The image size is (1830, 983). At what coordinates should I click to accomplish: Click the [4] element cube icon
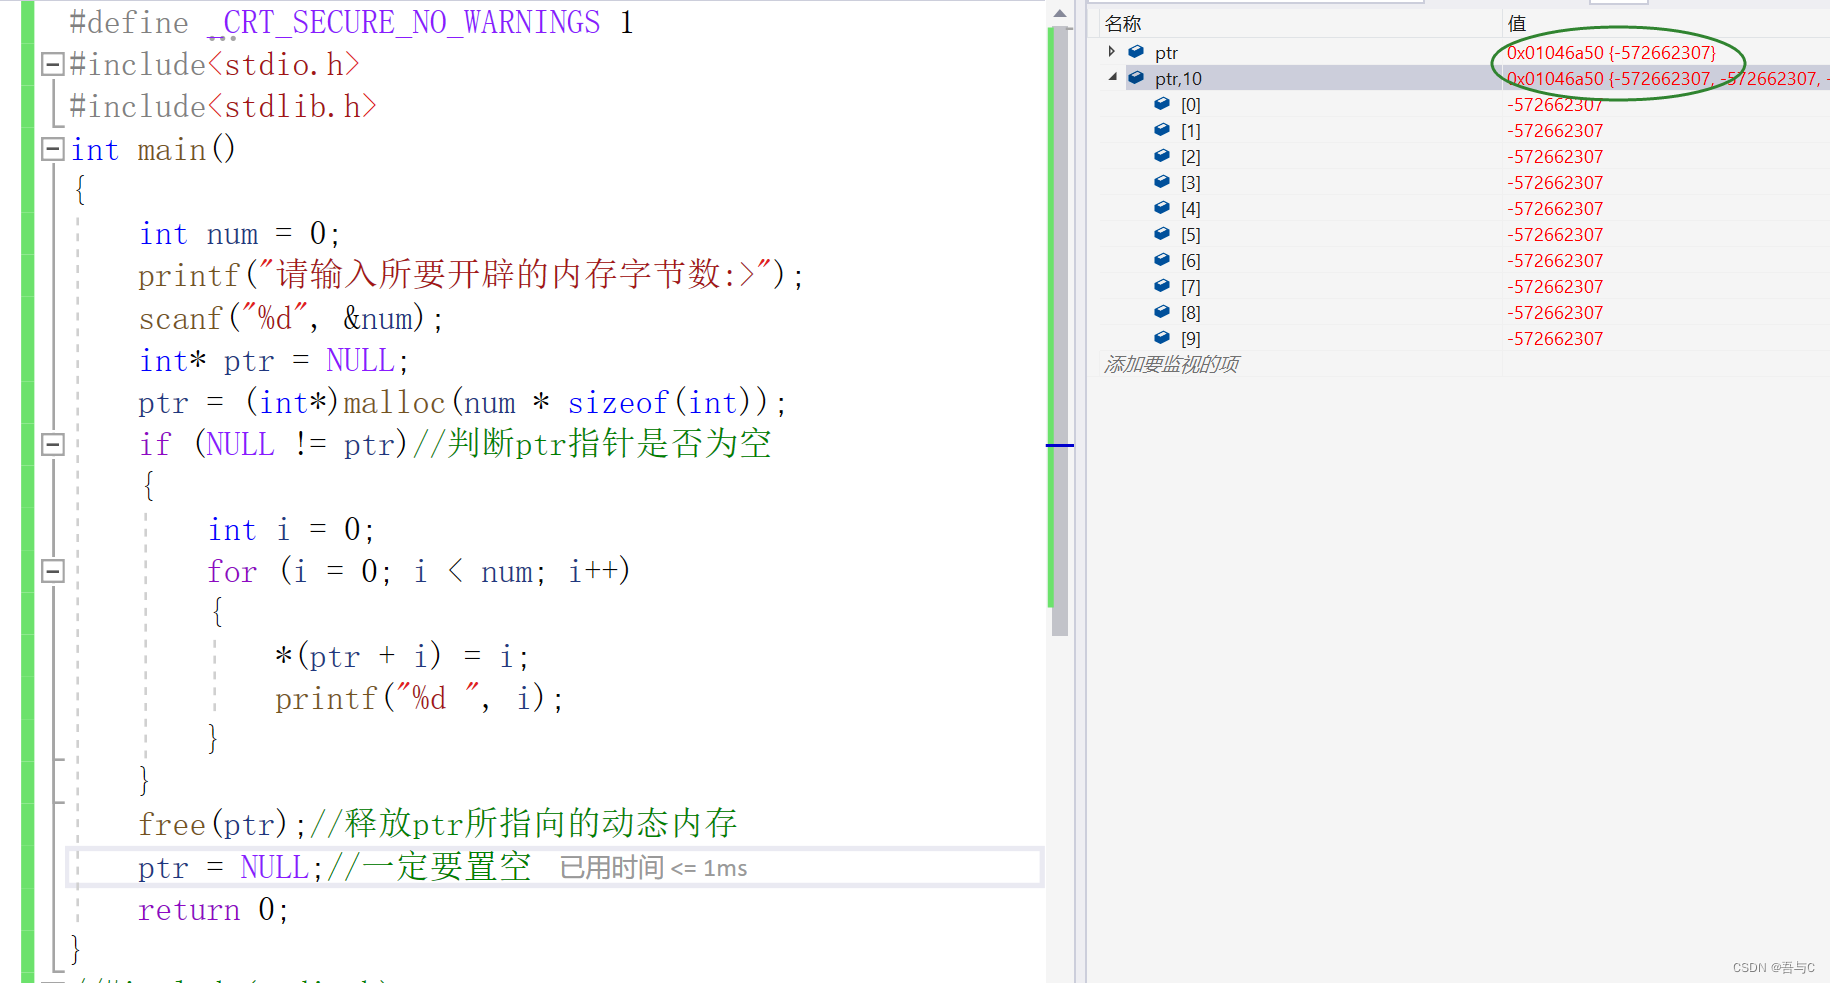tap(1162, 207)
